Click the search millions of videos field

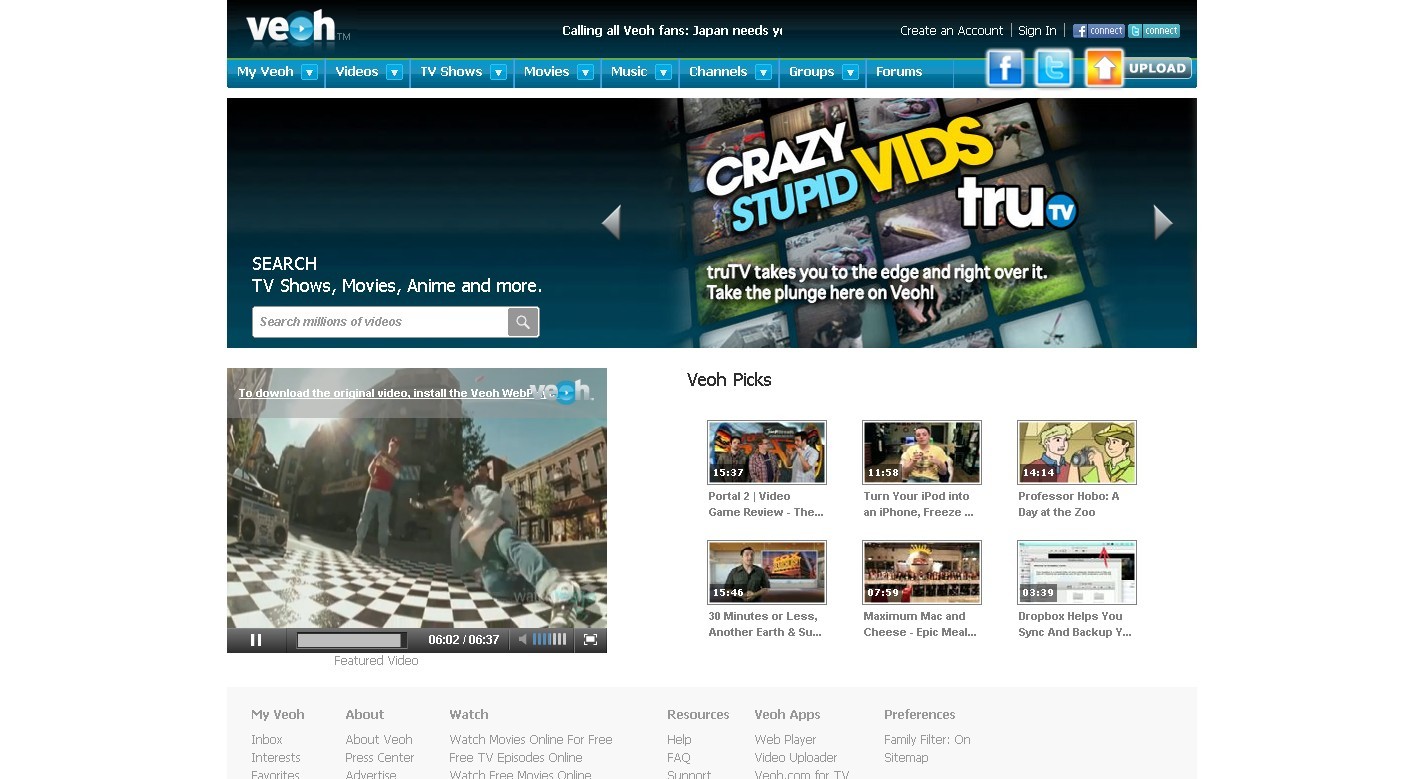pos(380,322)
